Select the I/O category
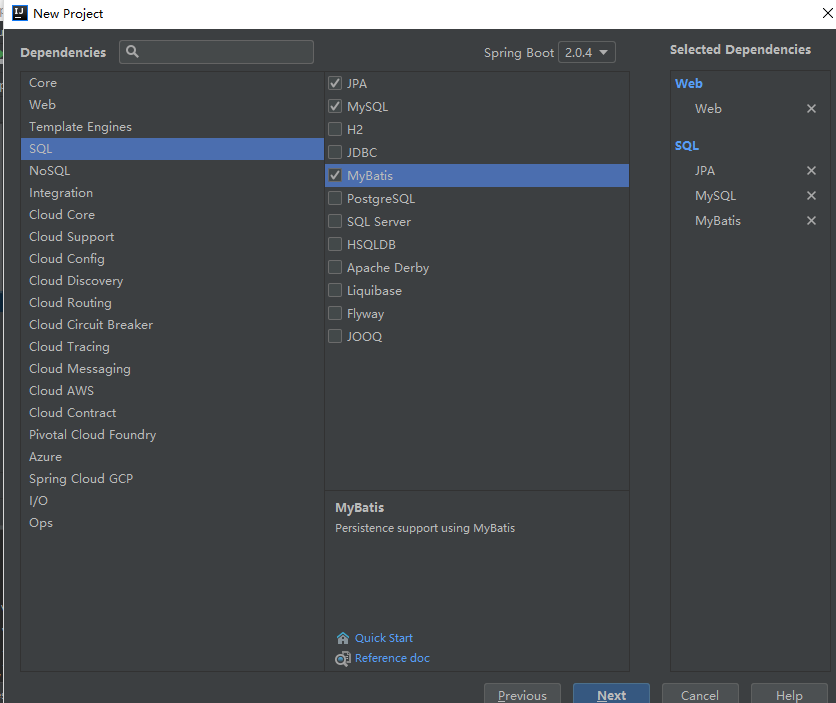The width and height of the screenshot is (836, 703). (172, 501)
